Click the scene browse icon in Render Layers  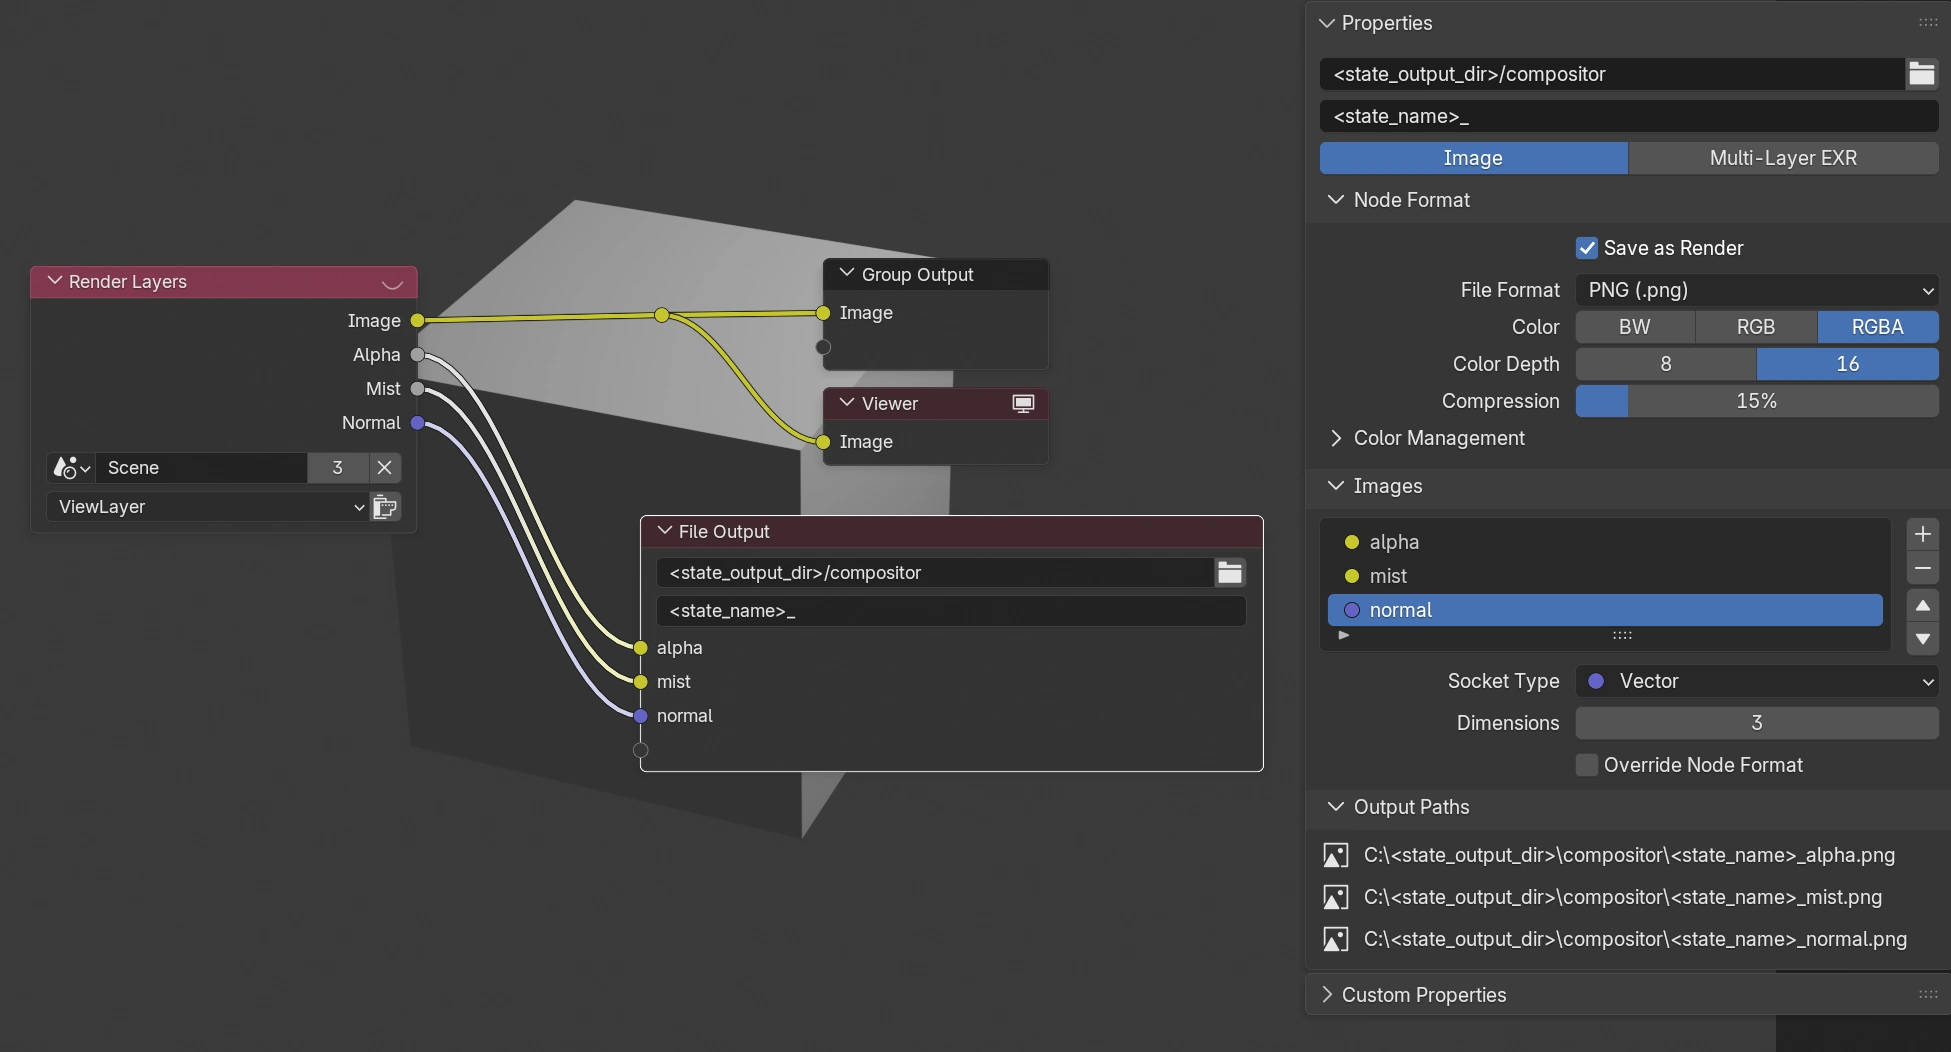click(x=71, y=468)
